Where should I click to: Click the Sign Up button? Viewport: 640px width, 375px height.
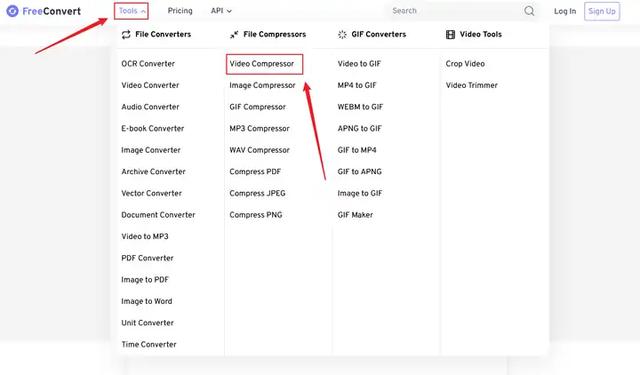[602, 11]
